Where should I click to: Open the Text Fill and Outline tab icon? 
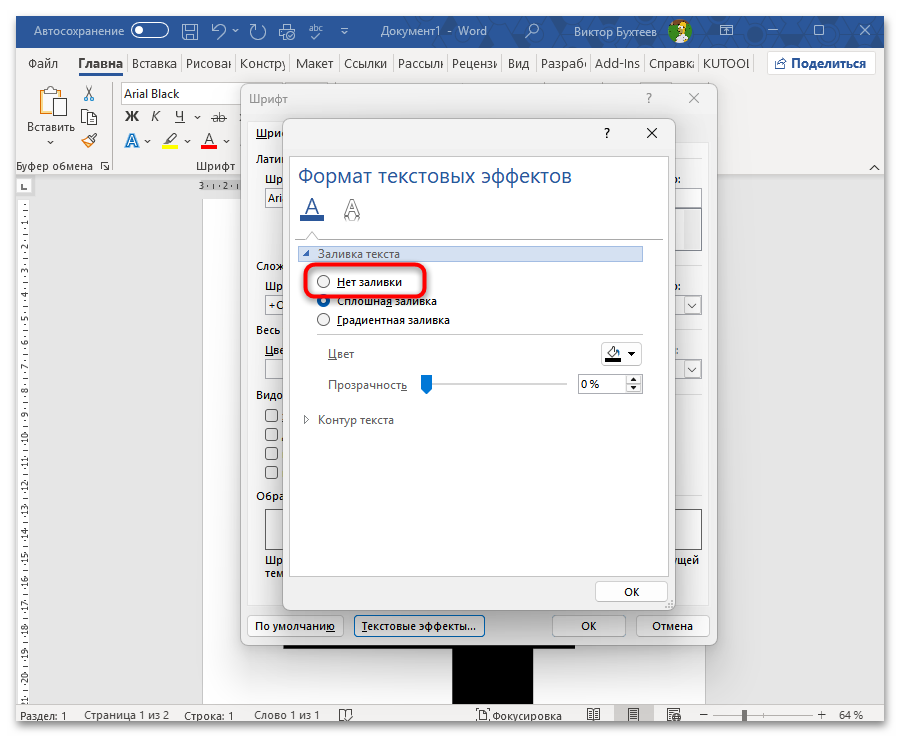tap(312, 208)
